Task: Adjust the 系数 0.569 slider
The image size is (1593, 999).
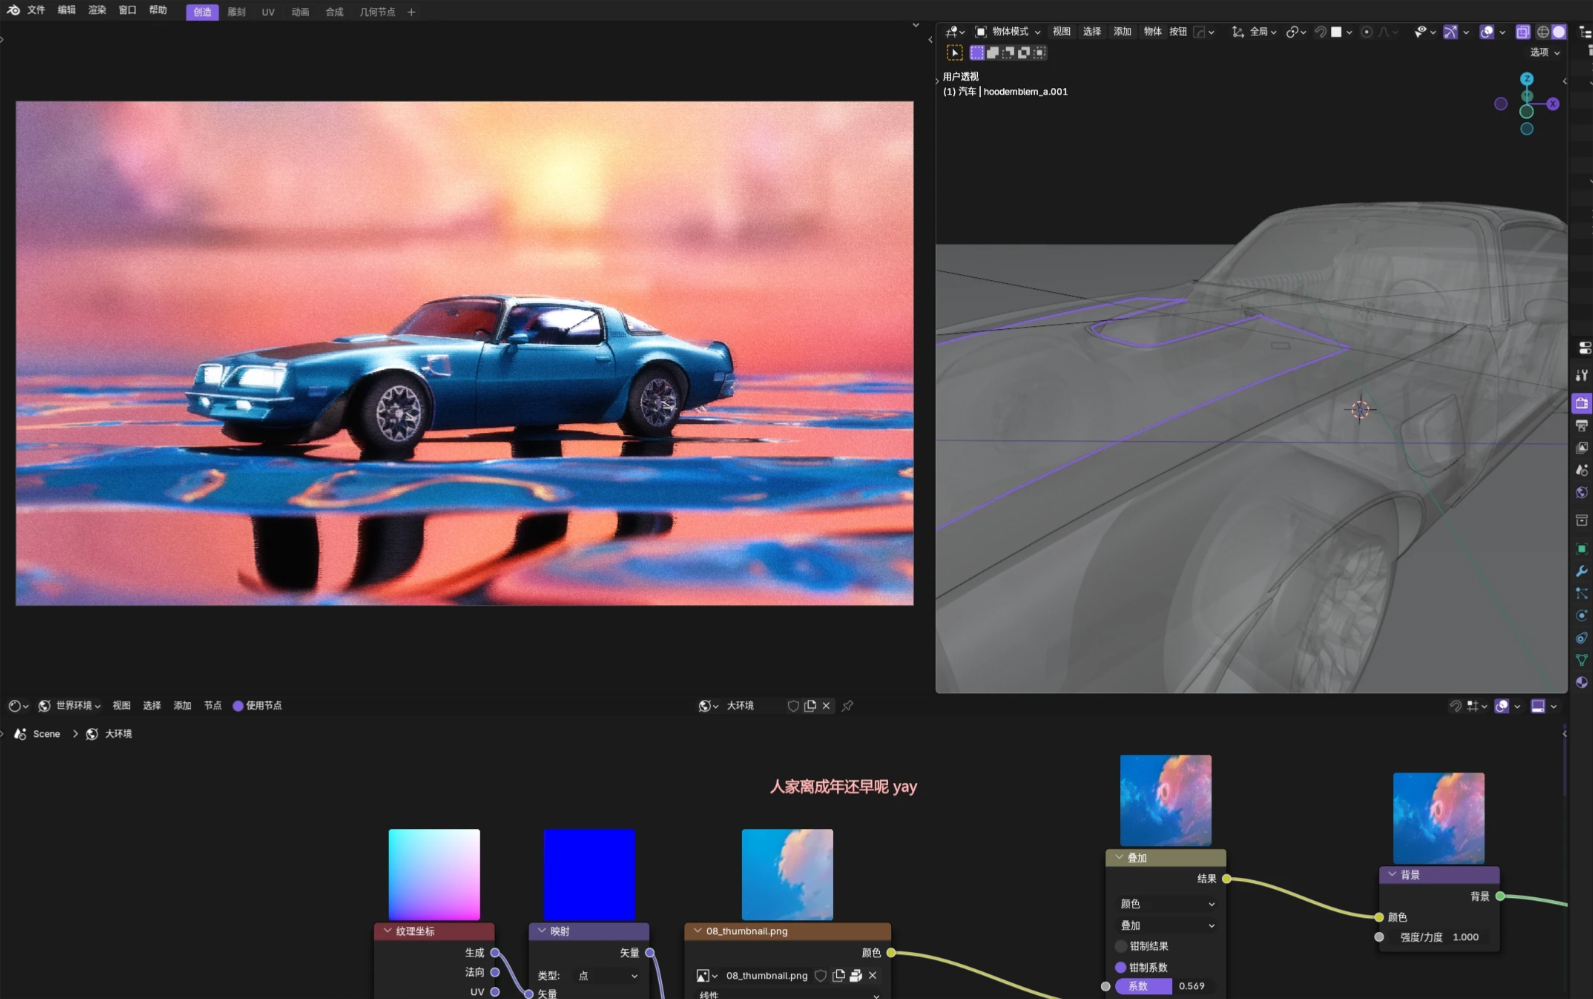Action: tap(1164, 986)
